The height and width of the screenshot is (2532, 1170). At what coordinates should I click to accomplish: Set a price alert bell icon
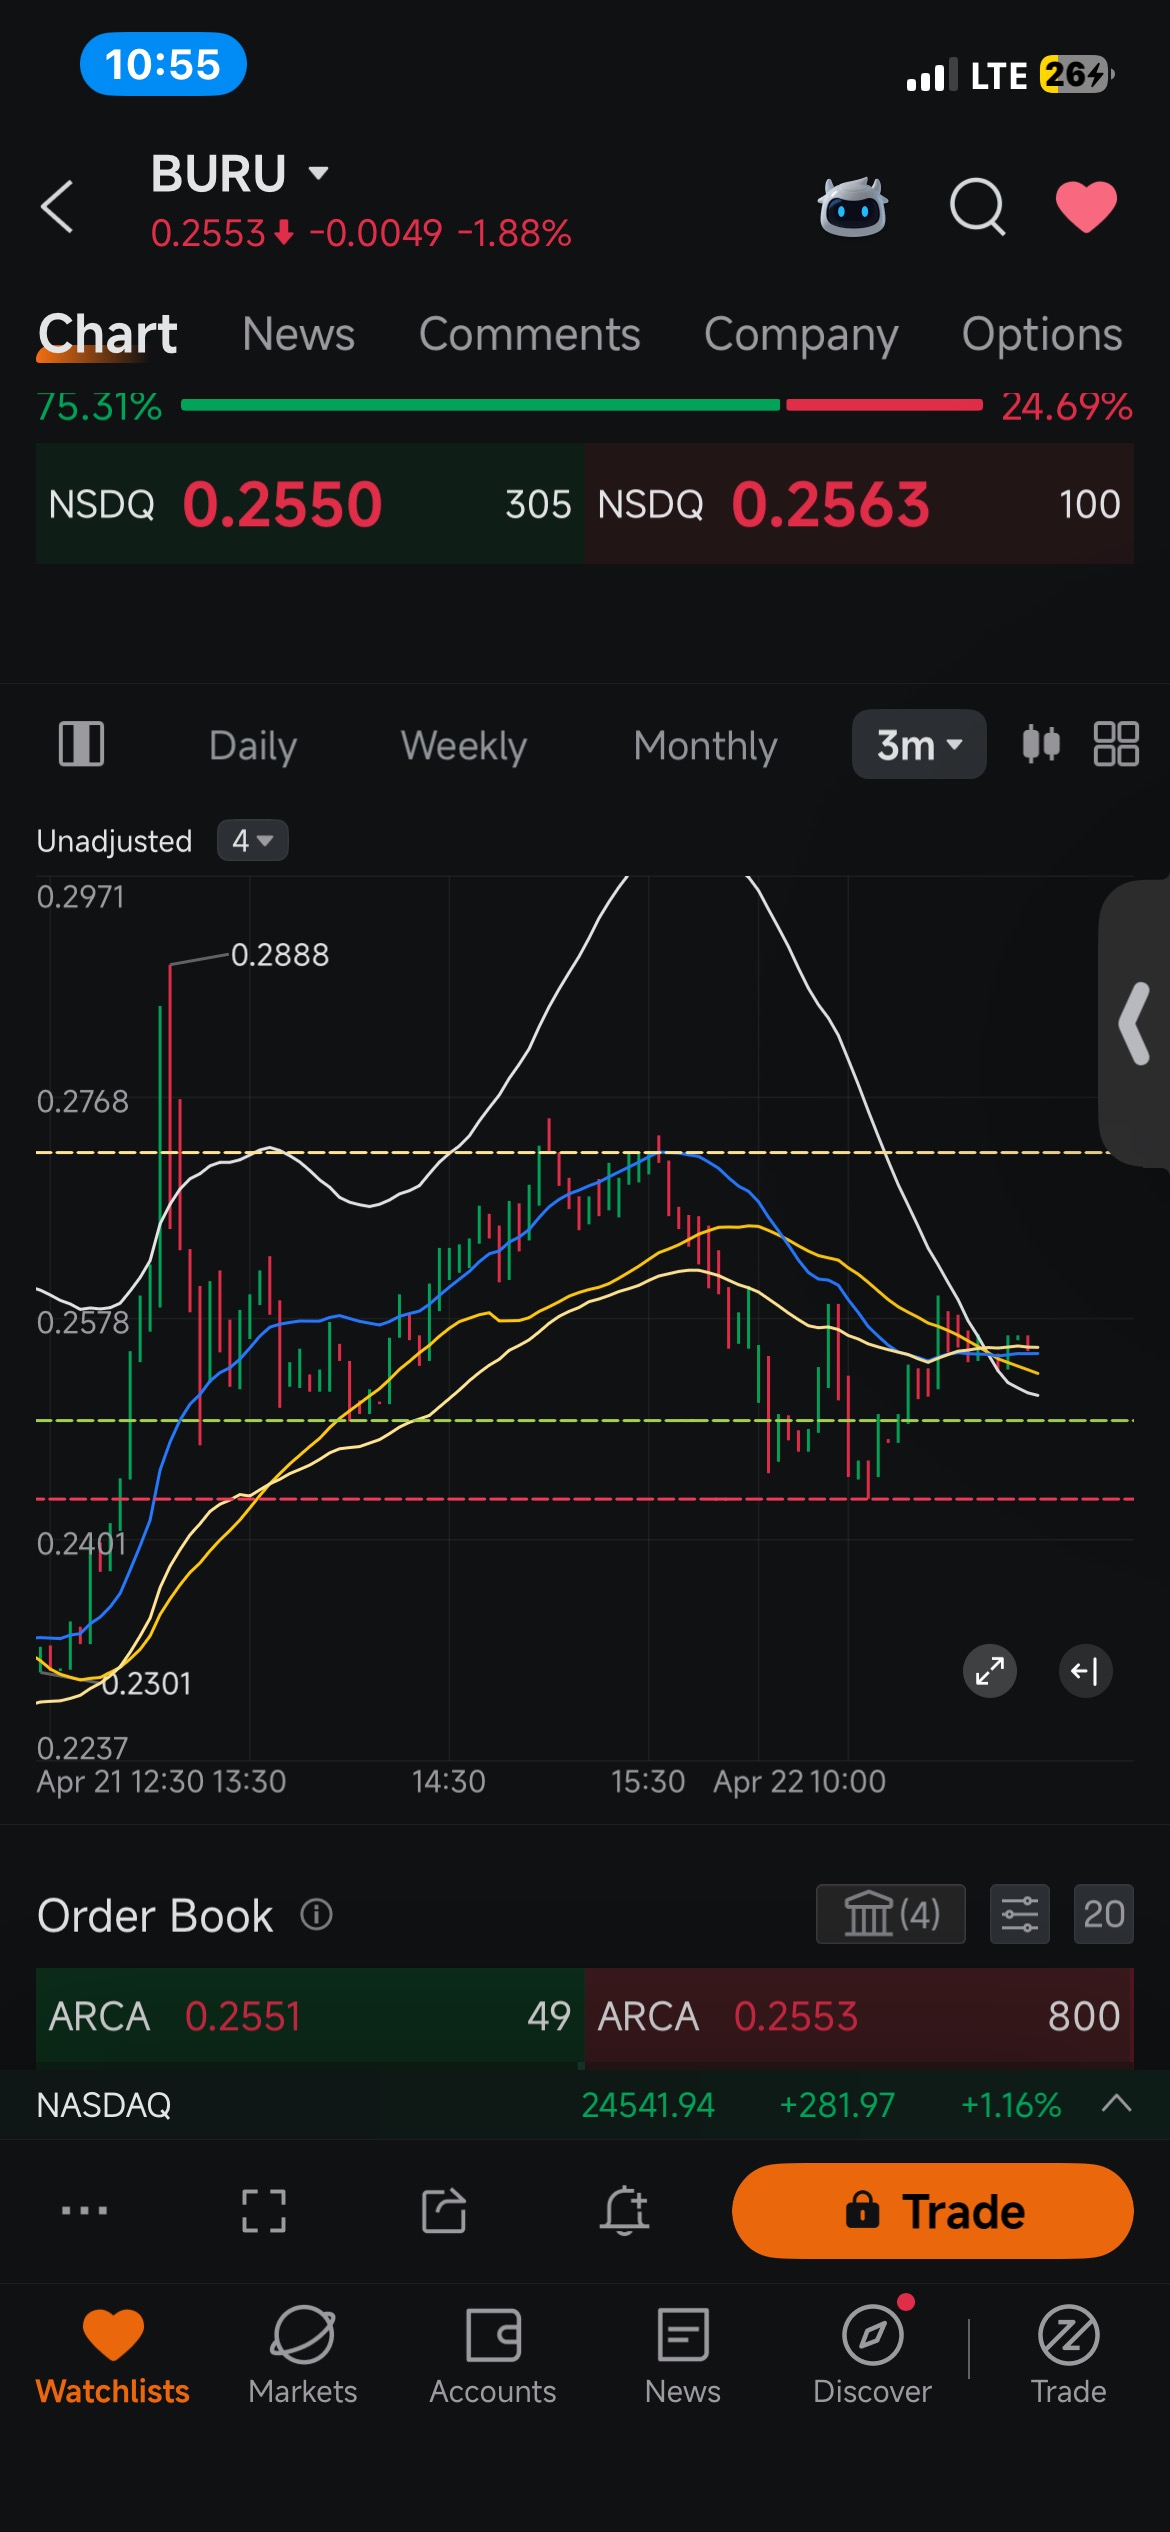pos(625,2210)
